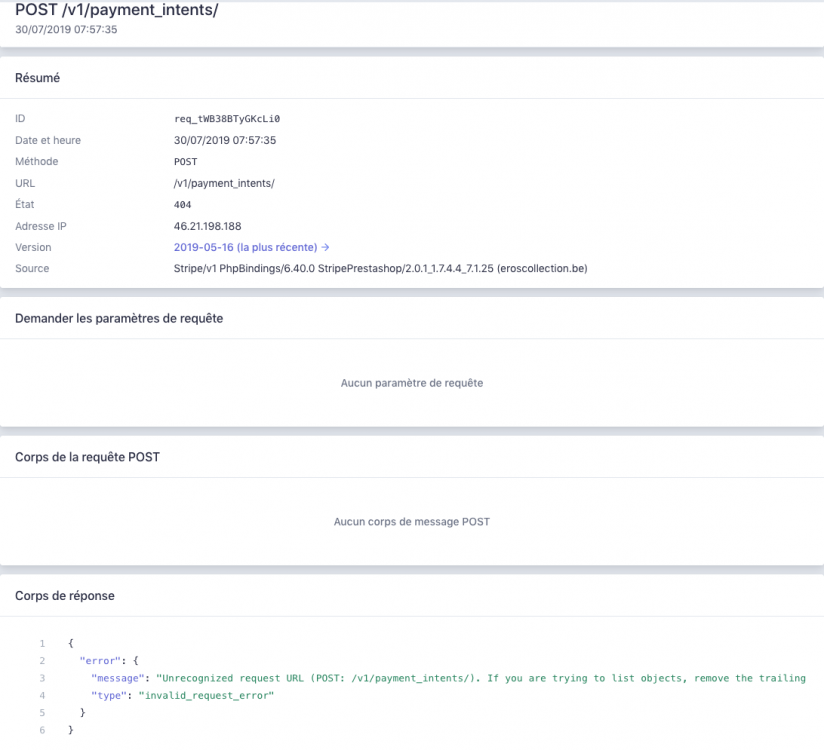
Task: Click the page title 'POST /v1/payment_intents/'
Action: click(115, 9)
